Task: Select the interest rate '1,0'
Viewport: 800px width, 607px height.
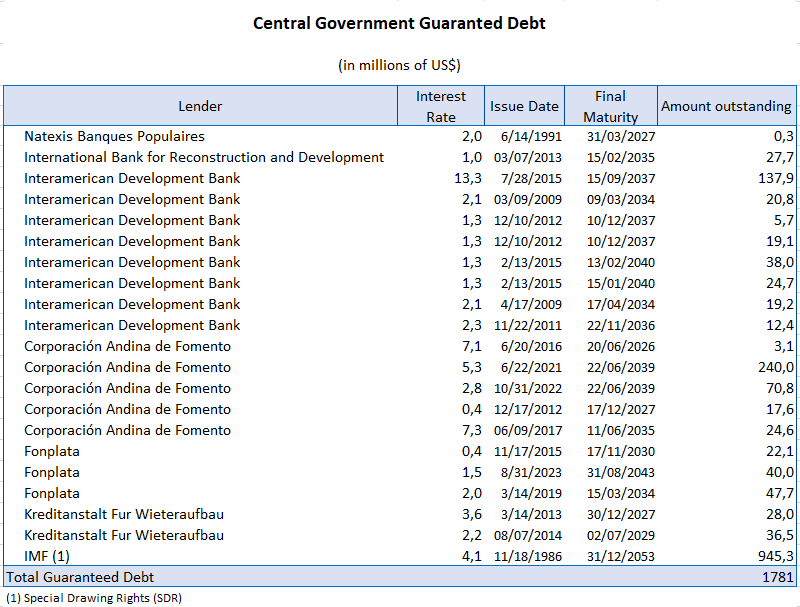Action: tap(472, 157)
